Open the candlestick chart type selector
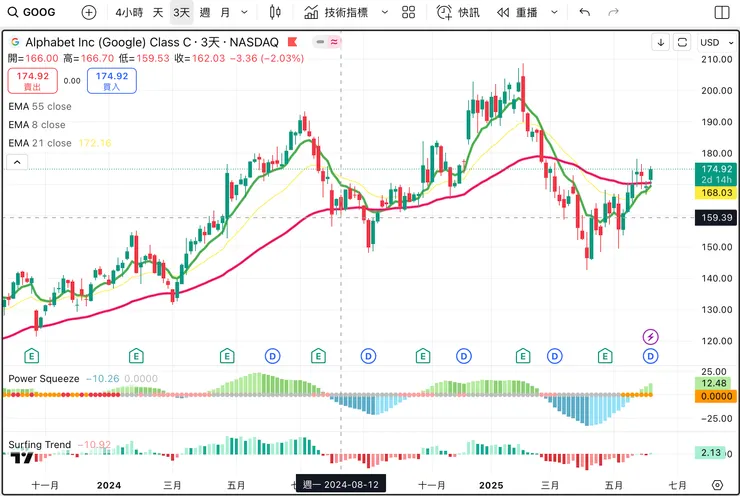Image resolution: width=740 pixels, height=496 pixels. pyautogui.click(x=275, y=12)
